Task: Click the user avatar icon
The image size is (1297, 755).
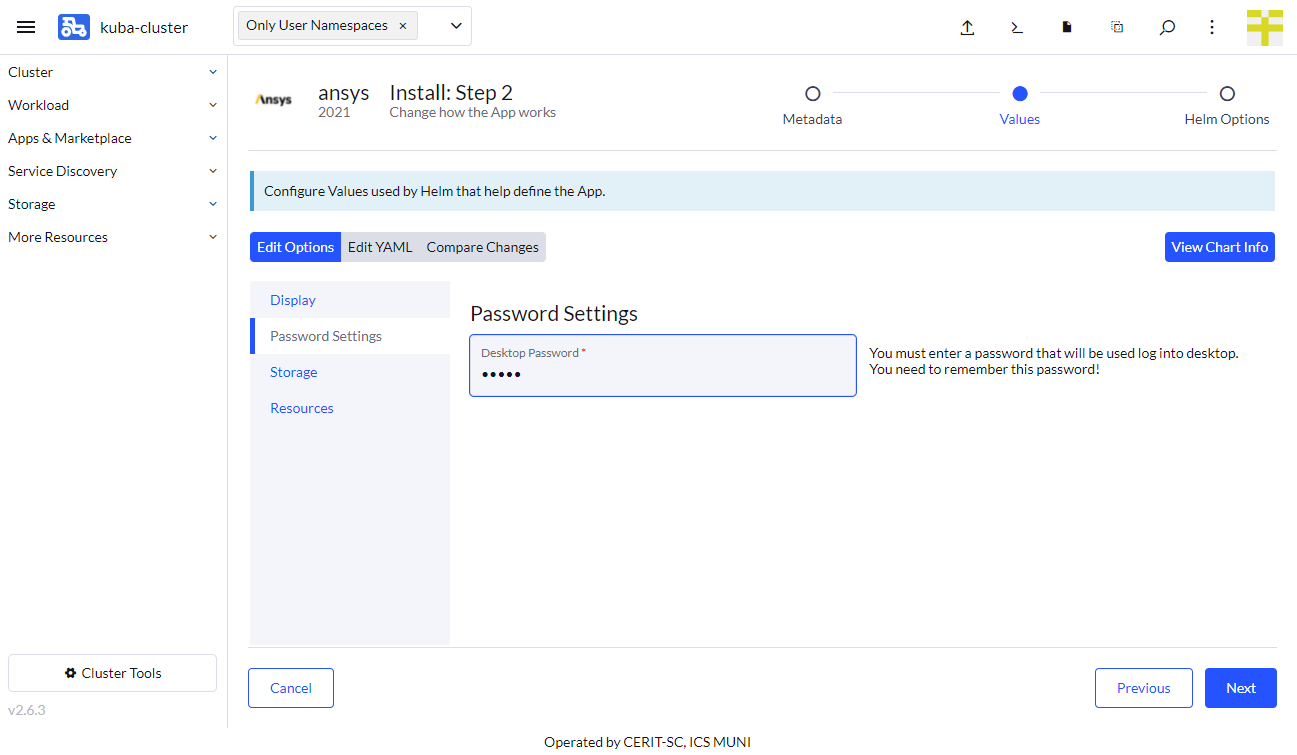Action: coord(1265,27)
